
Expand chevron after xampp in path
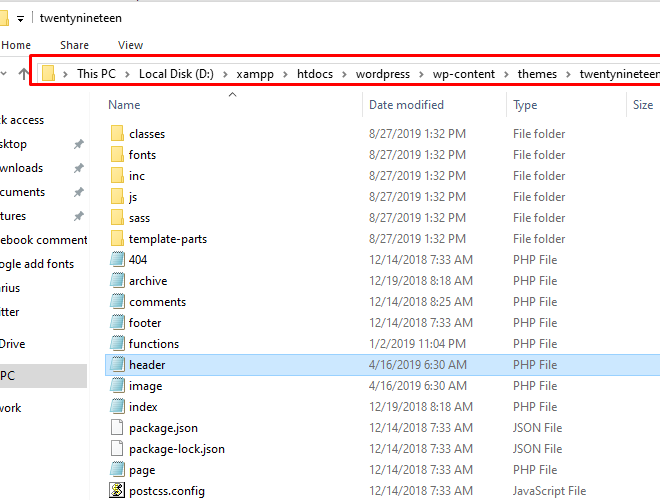point(285,74)
